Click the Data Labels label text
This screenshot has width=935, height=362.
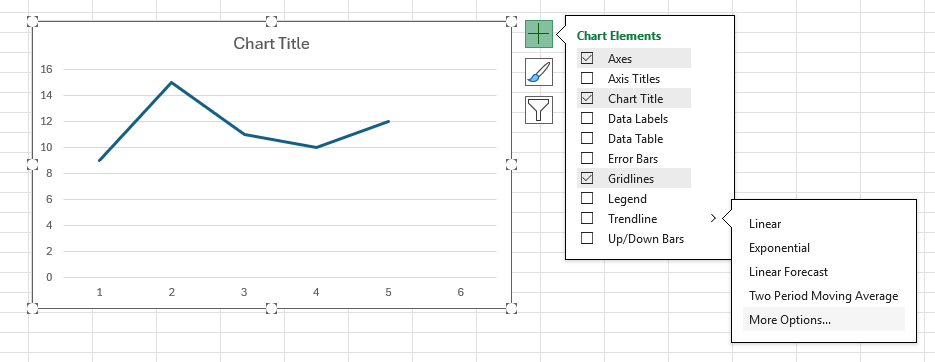coord(638,119)
